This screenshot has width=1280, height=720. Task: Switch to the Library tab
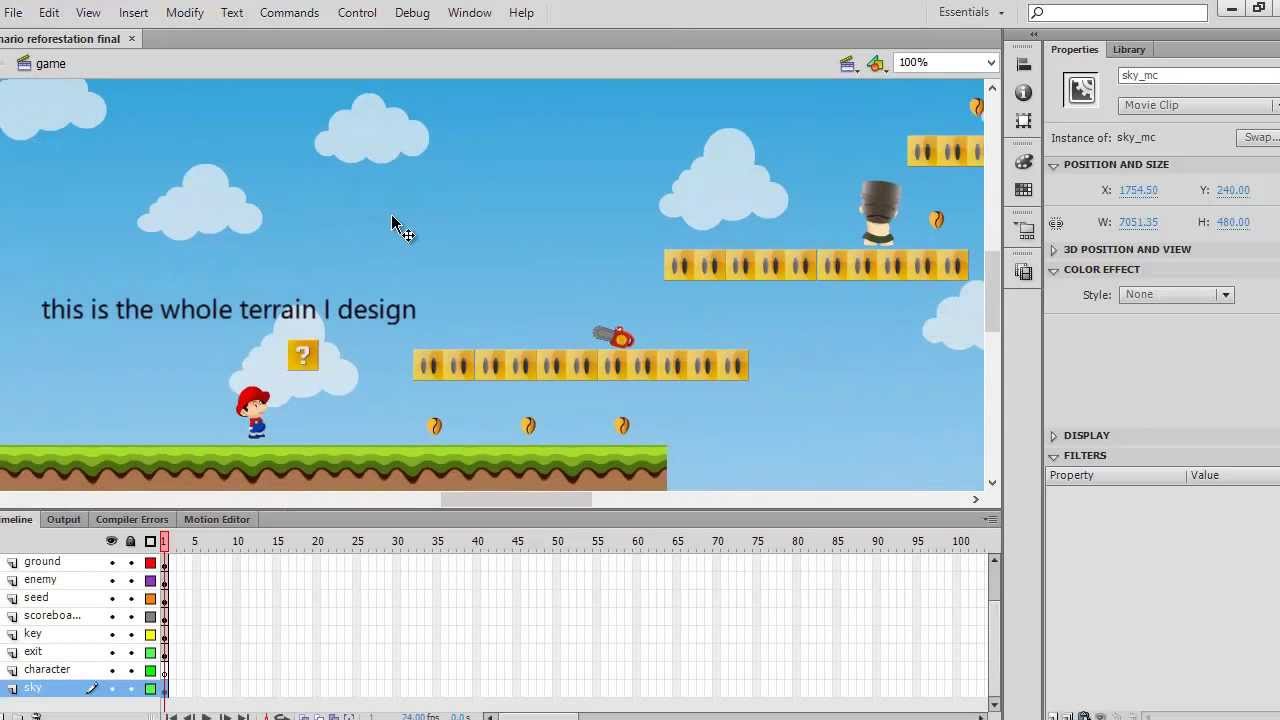(x=1129, y=49)
